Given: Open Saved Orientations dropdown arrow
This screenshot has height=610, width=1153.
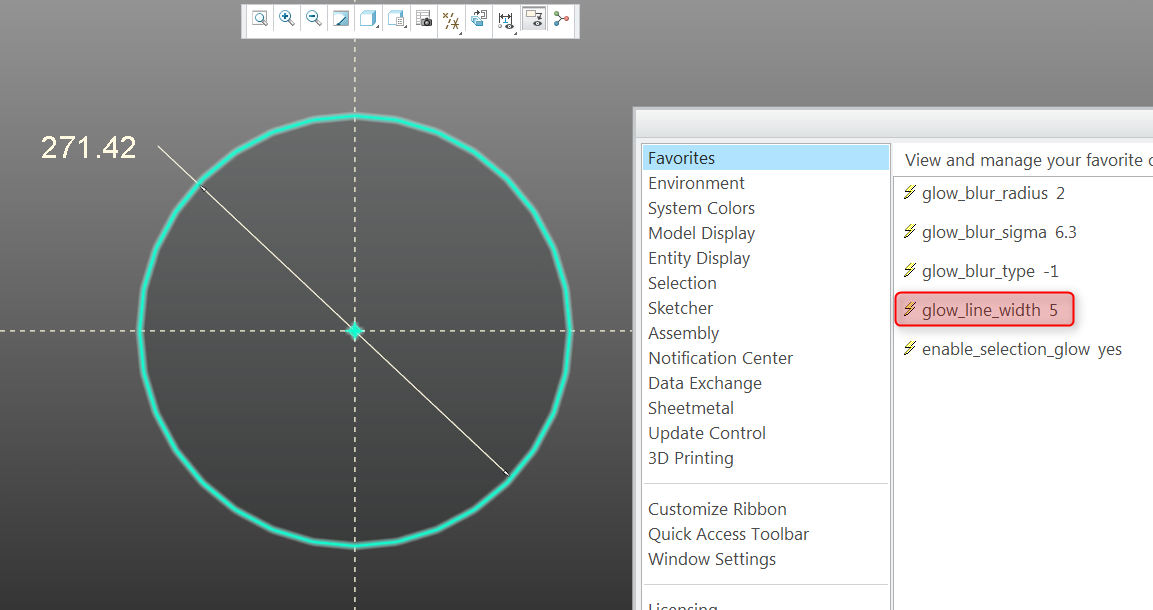Looking at the screenshot, I should pos(405,26).
